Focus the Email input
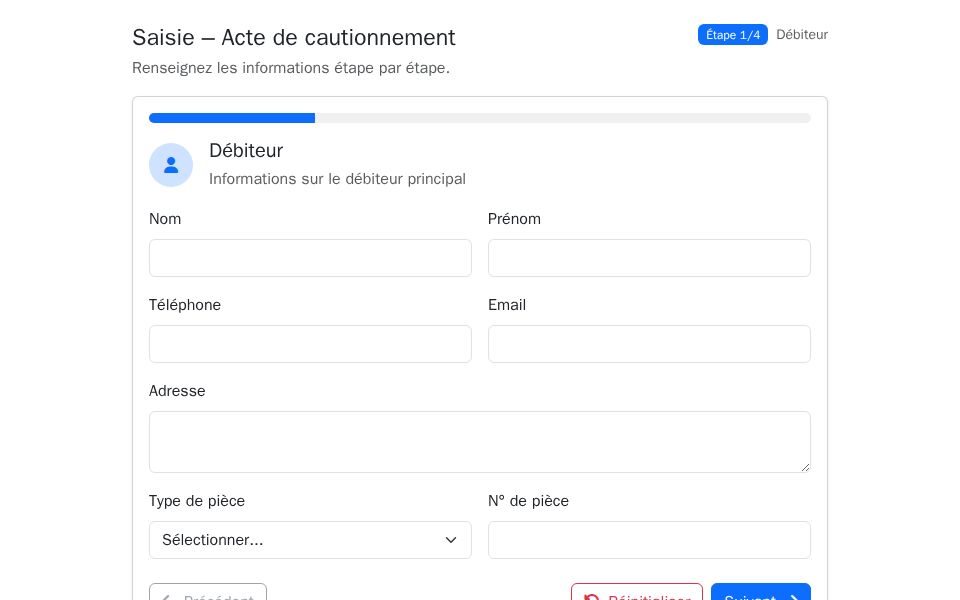The image size is (960, 600). (x=649, y=344)
